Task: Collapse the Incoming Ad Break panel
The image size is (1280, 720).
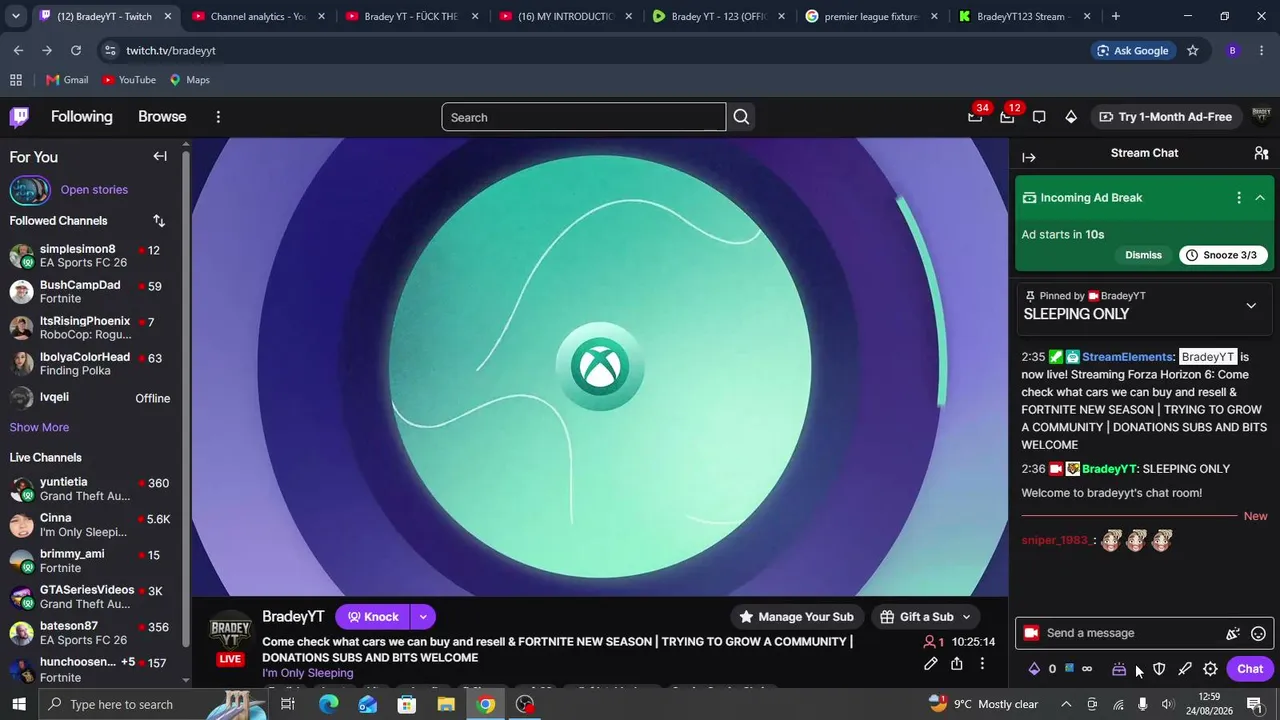Action: 1260,198
